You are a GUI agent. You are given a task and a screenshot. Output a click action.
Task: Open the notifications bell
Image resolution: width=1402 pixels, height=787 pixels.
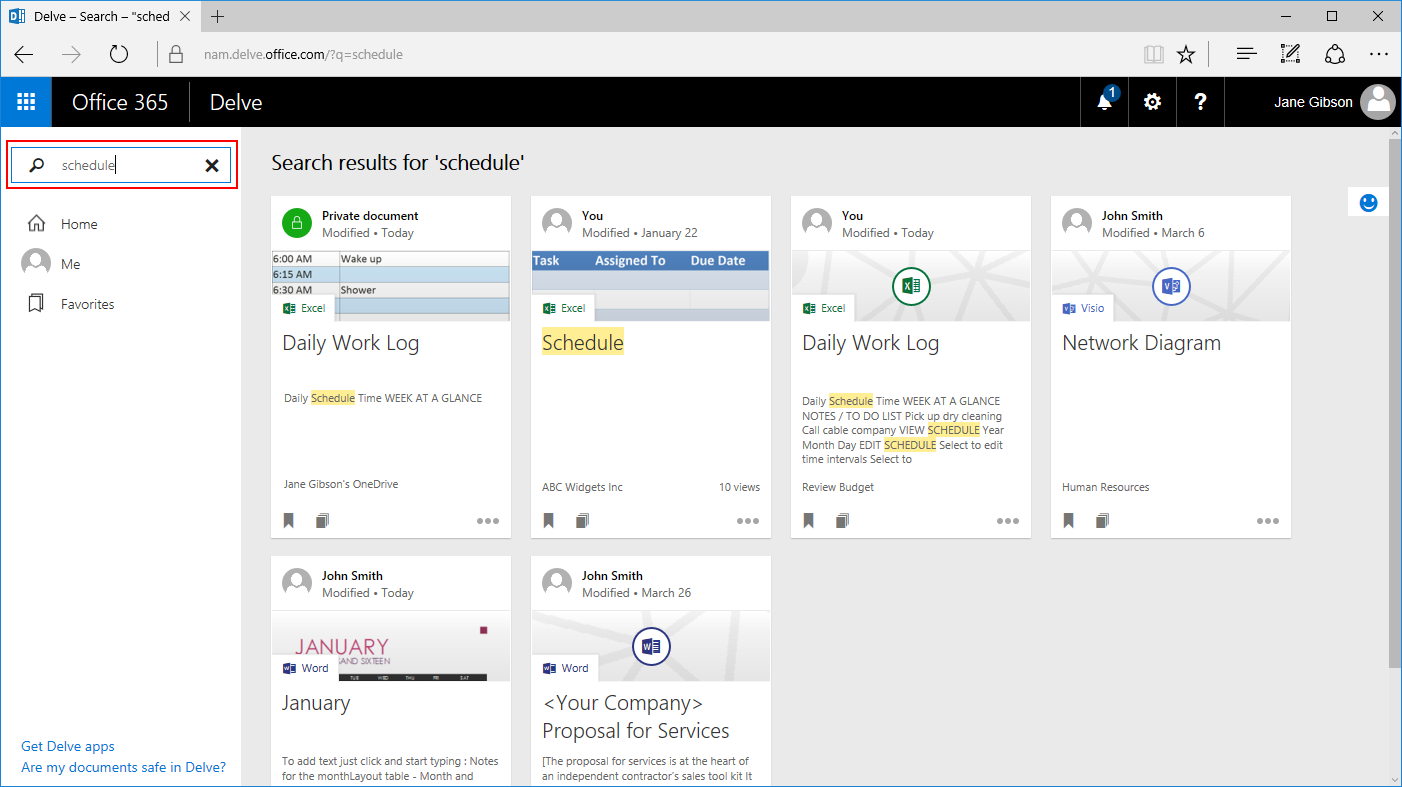1105,101
